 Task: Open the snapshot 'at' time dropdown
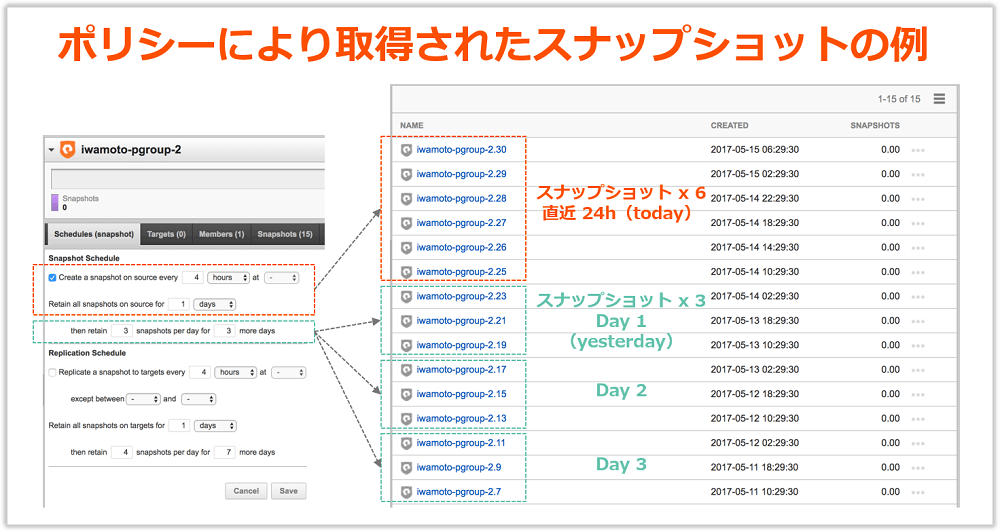pos(281,277)
